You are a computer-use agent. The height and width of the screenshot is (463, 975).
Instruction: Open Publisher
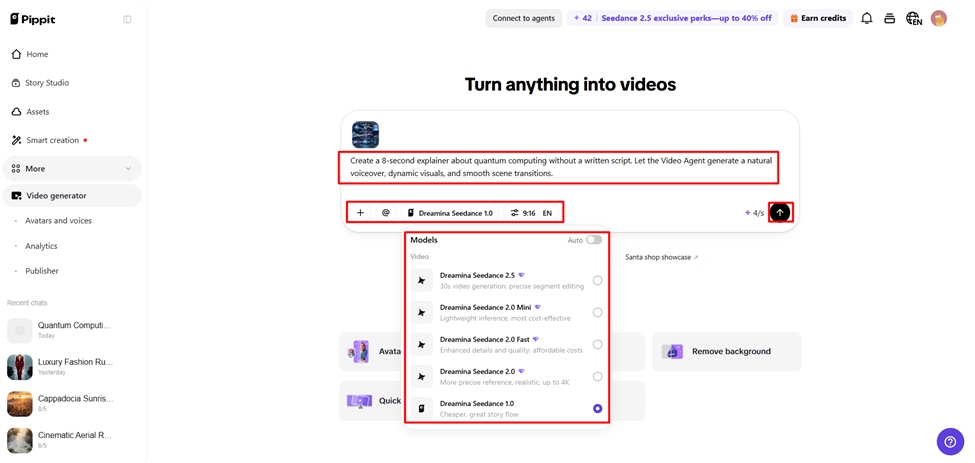42,271
